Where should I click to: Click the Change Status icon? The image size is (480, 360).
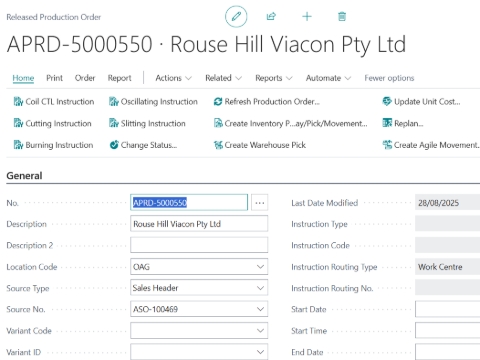coord(114,145)
